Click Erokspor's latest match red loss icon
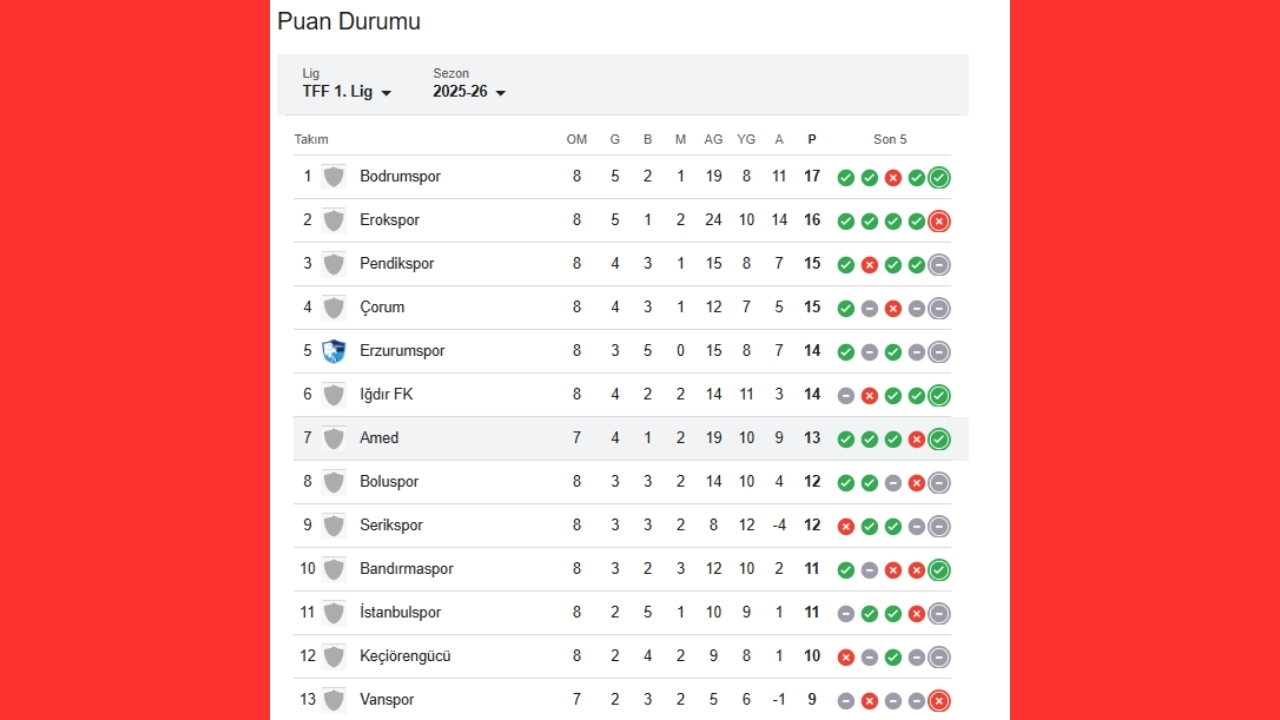 (939, 221)
